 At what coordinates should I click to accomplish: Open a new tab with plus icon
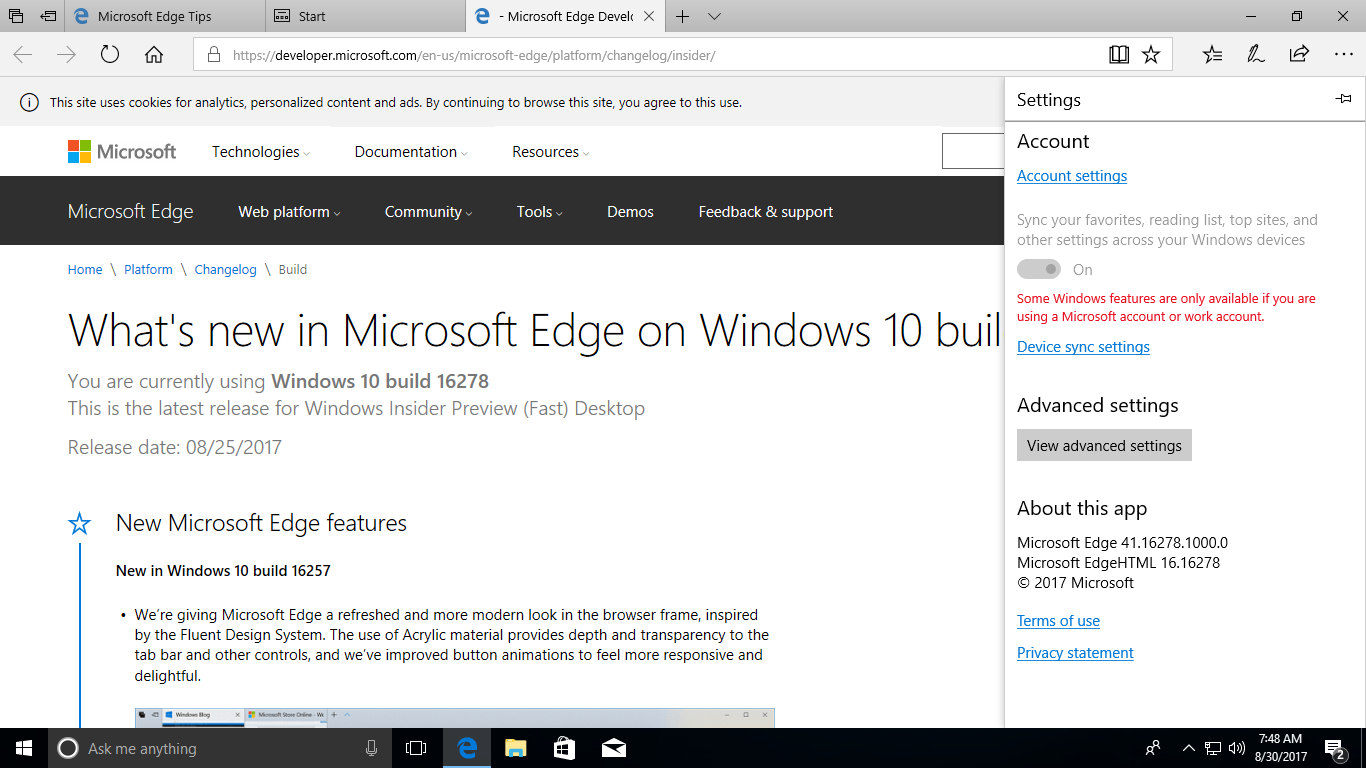[683, 16]
